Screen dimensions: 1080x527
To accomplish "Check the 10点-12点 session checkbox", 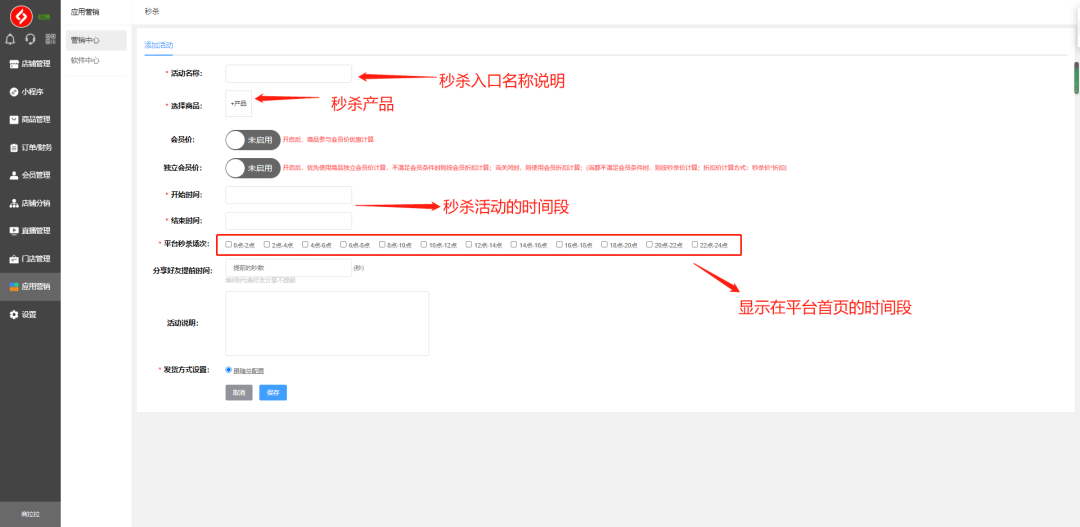I will [424, 245].
